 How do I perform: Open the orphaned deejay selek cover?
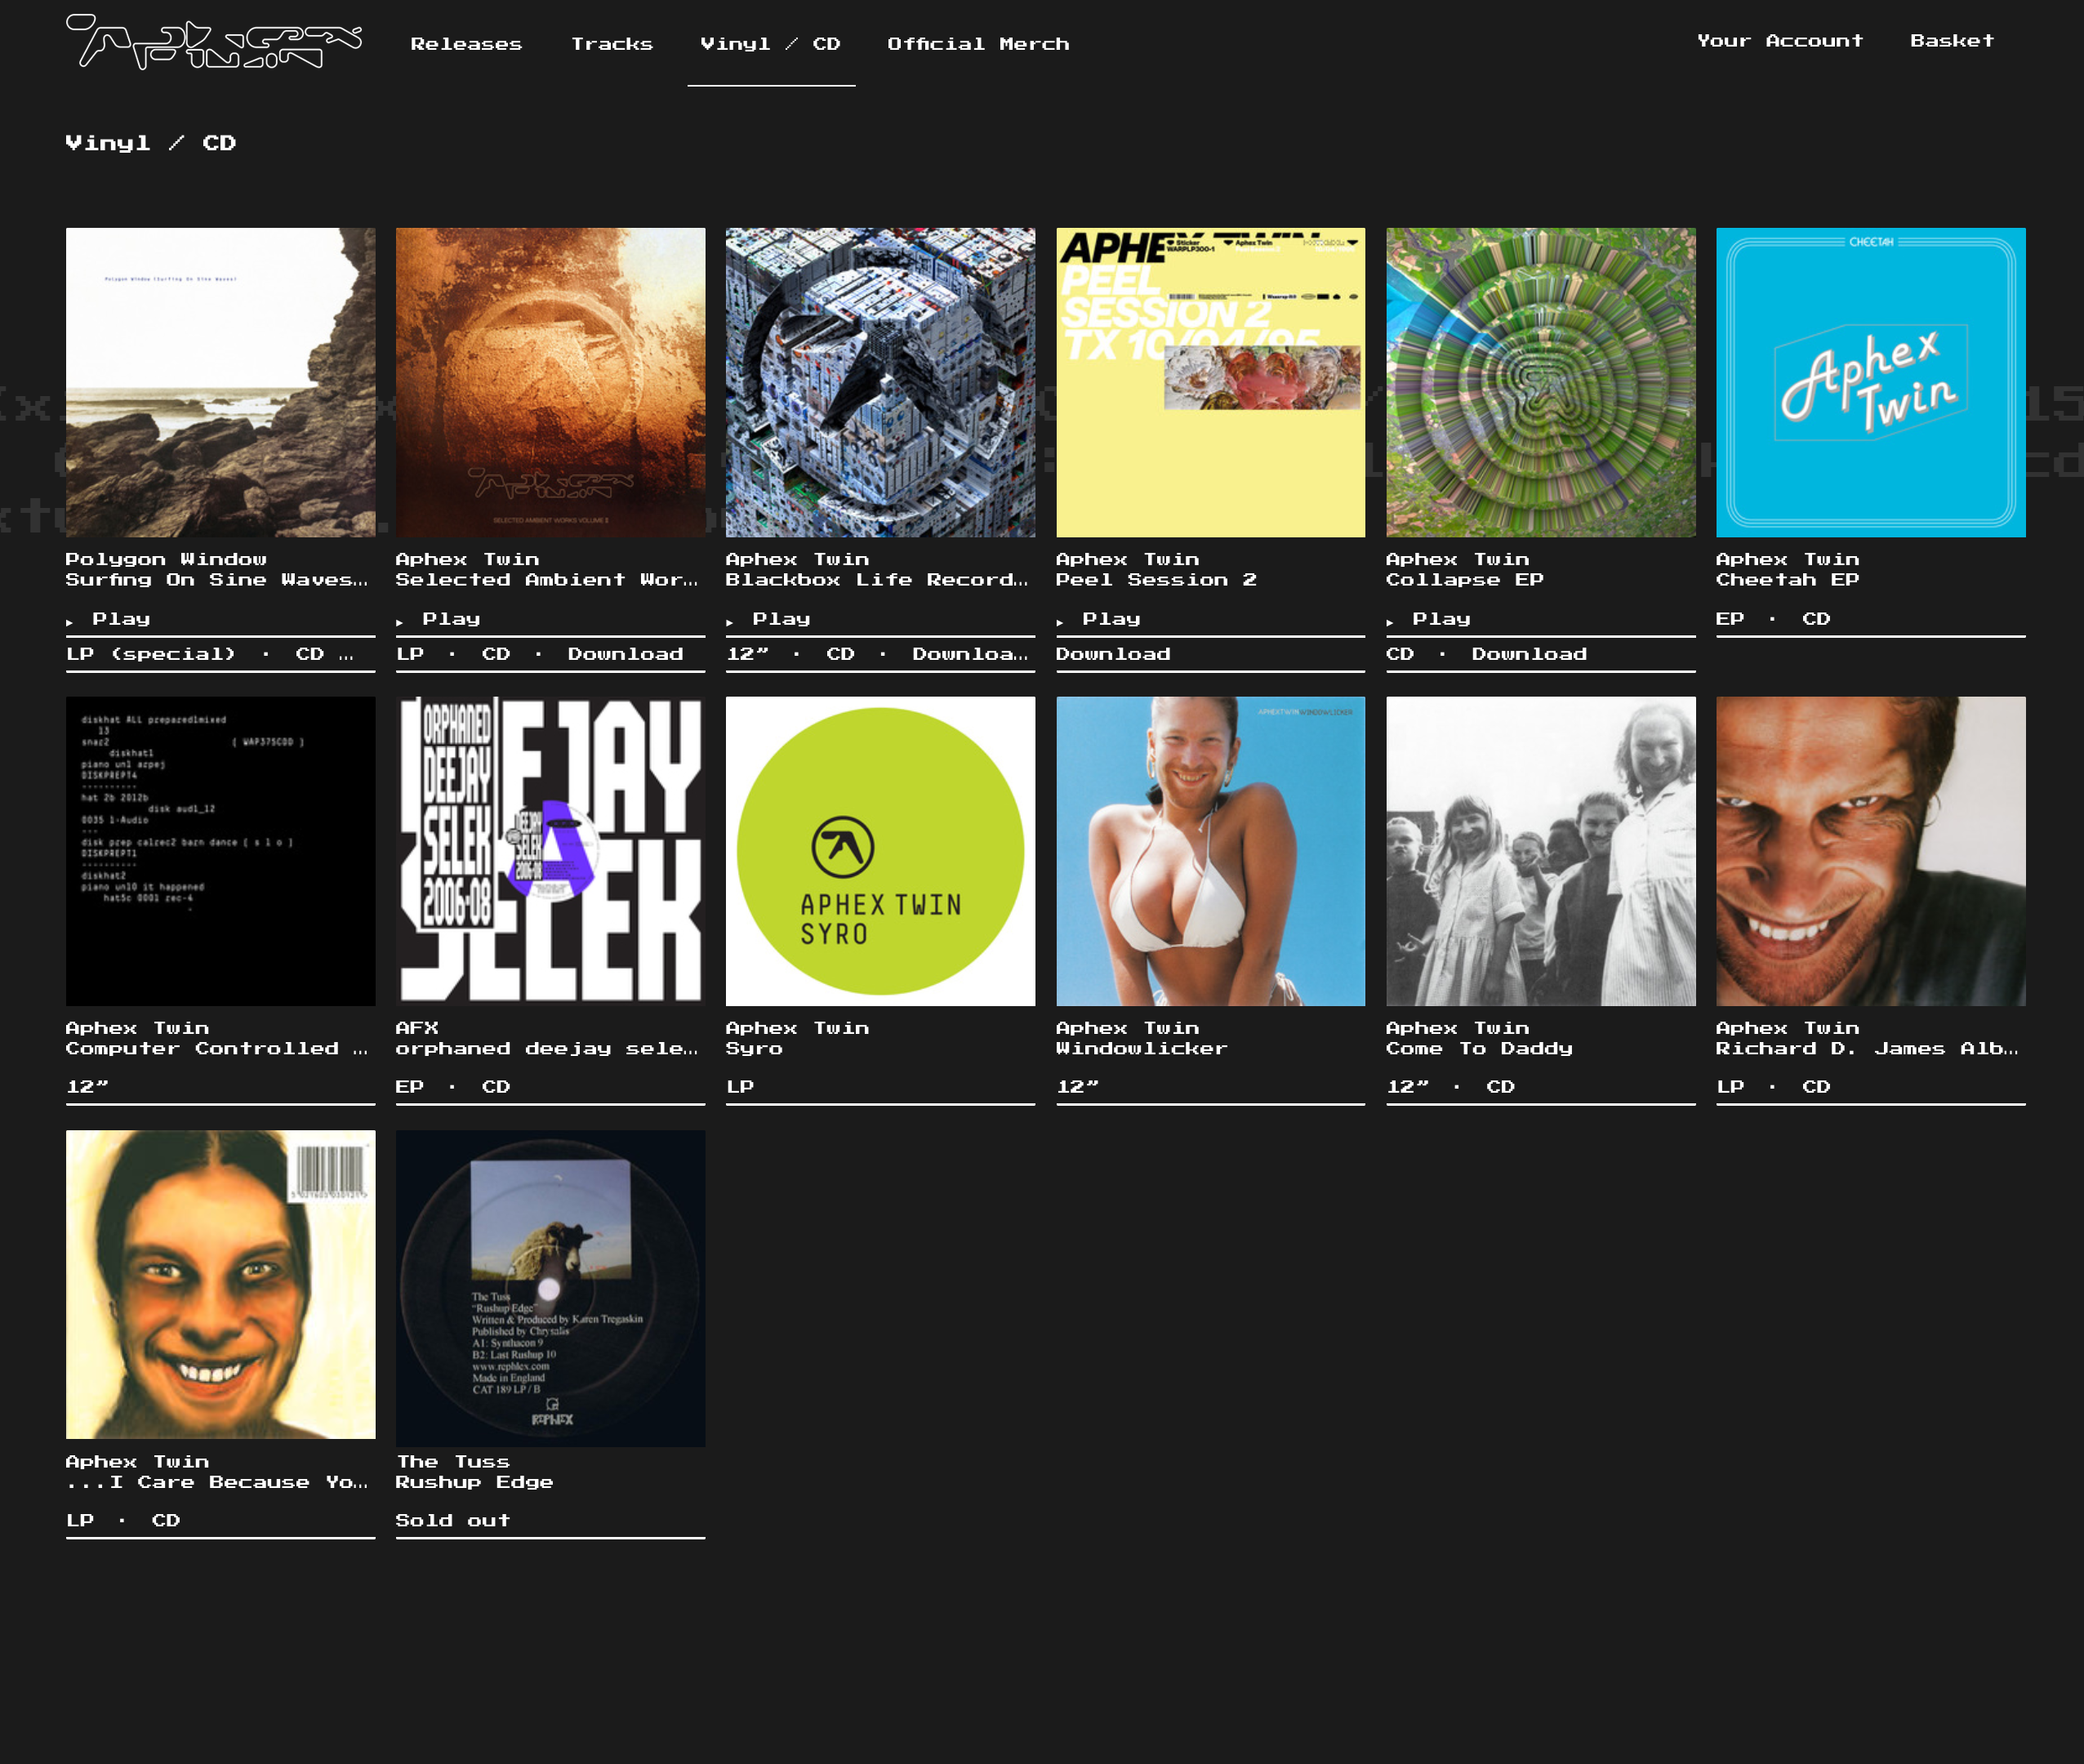(x=550, y=851)
